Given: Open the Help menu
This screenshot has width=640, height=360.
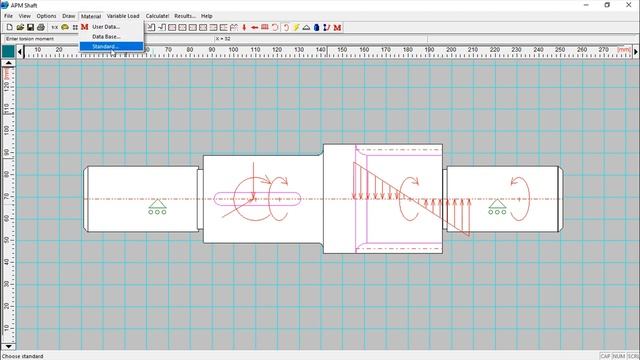Looking at the screenshot, I should coord(207,16).
